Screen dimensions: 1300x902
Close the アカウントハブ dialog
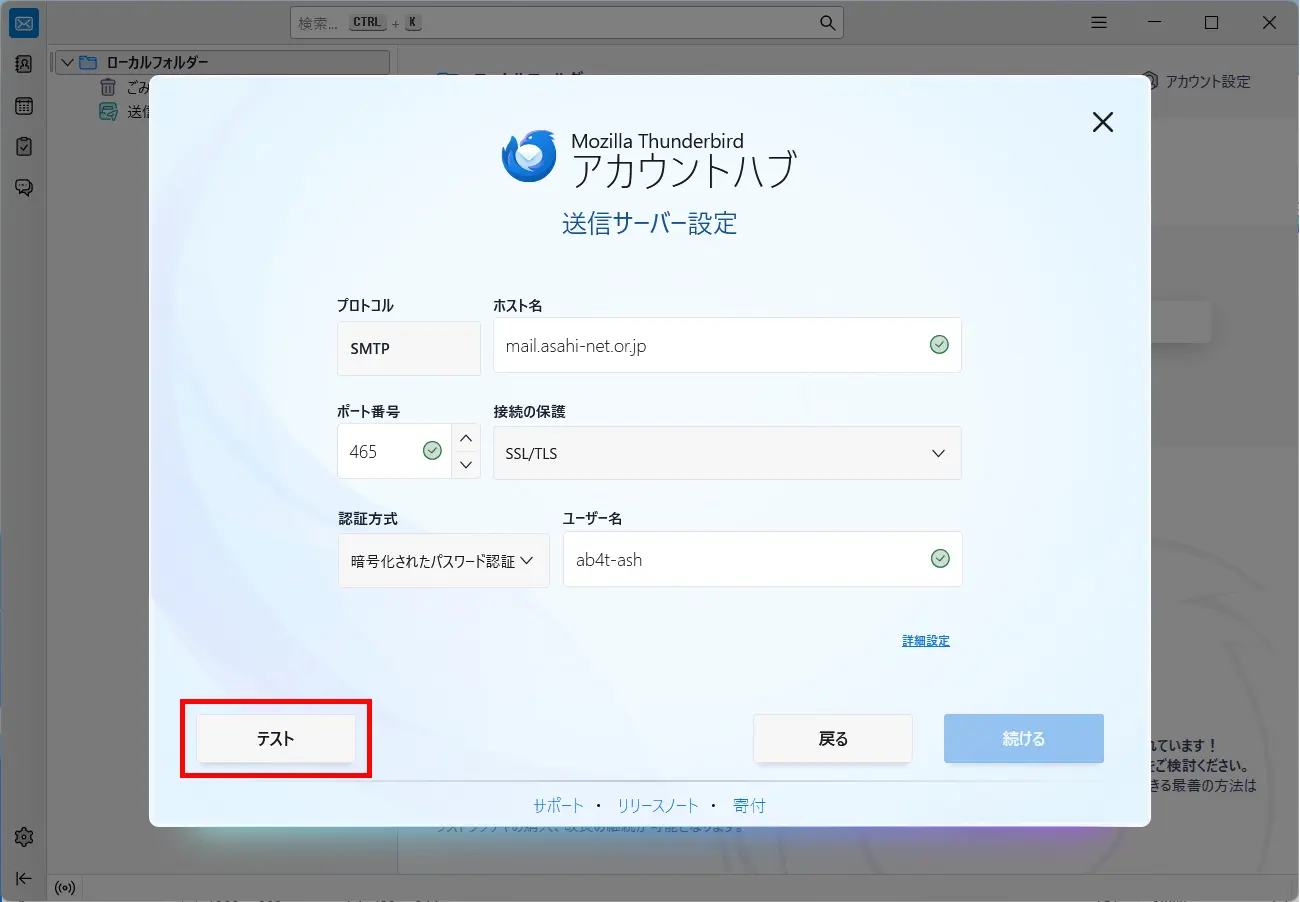click(x=1102, y=121)
